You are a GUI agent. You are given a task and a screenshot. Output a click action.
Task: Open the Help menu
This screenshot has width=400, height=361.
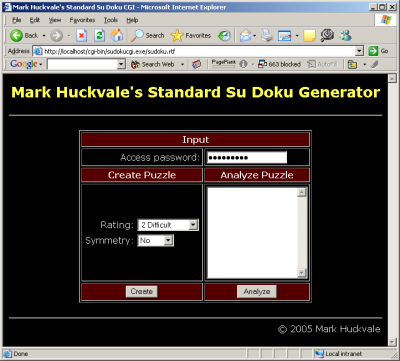click(132, 20)
